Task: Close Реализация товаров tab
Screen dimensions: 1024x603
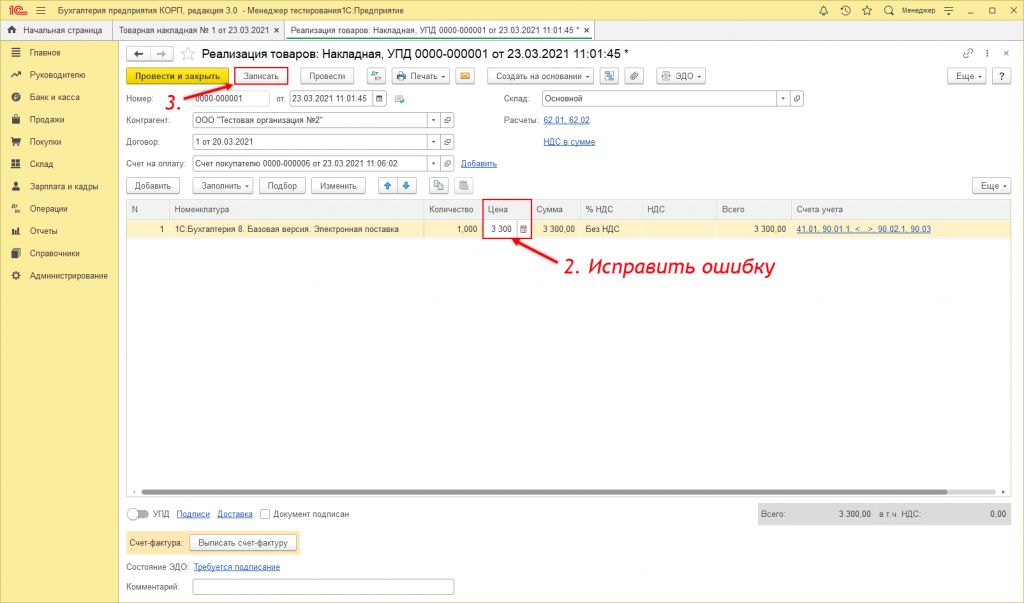Action: point(586,30)
